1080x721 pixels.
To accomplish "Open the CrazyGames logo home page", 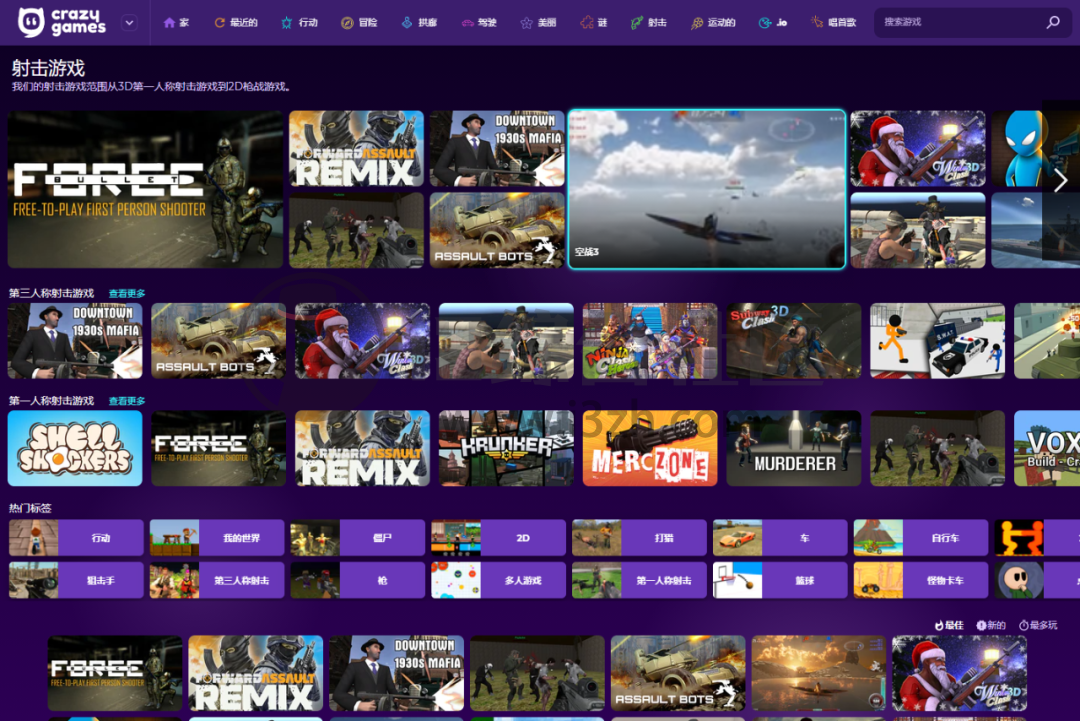I will click(x=62, y=22).
